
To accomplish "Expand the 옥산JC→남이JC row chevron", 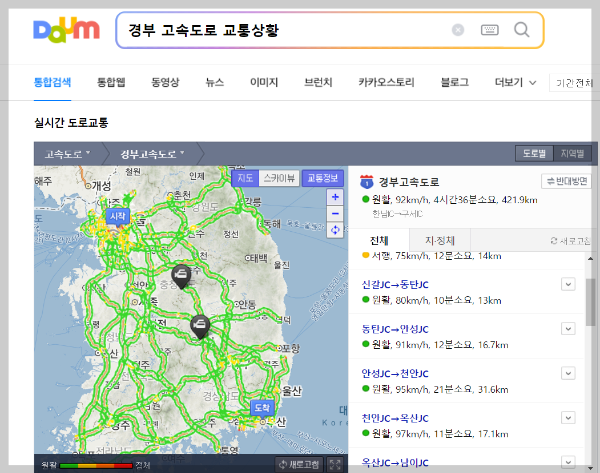I will (x=568, y=462).
